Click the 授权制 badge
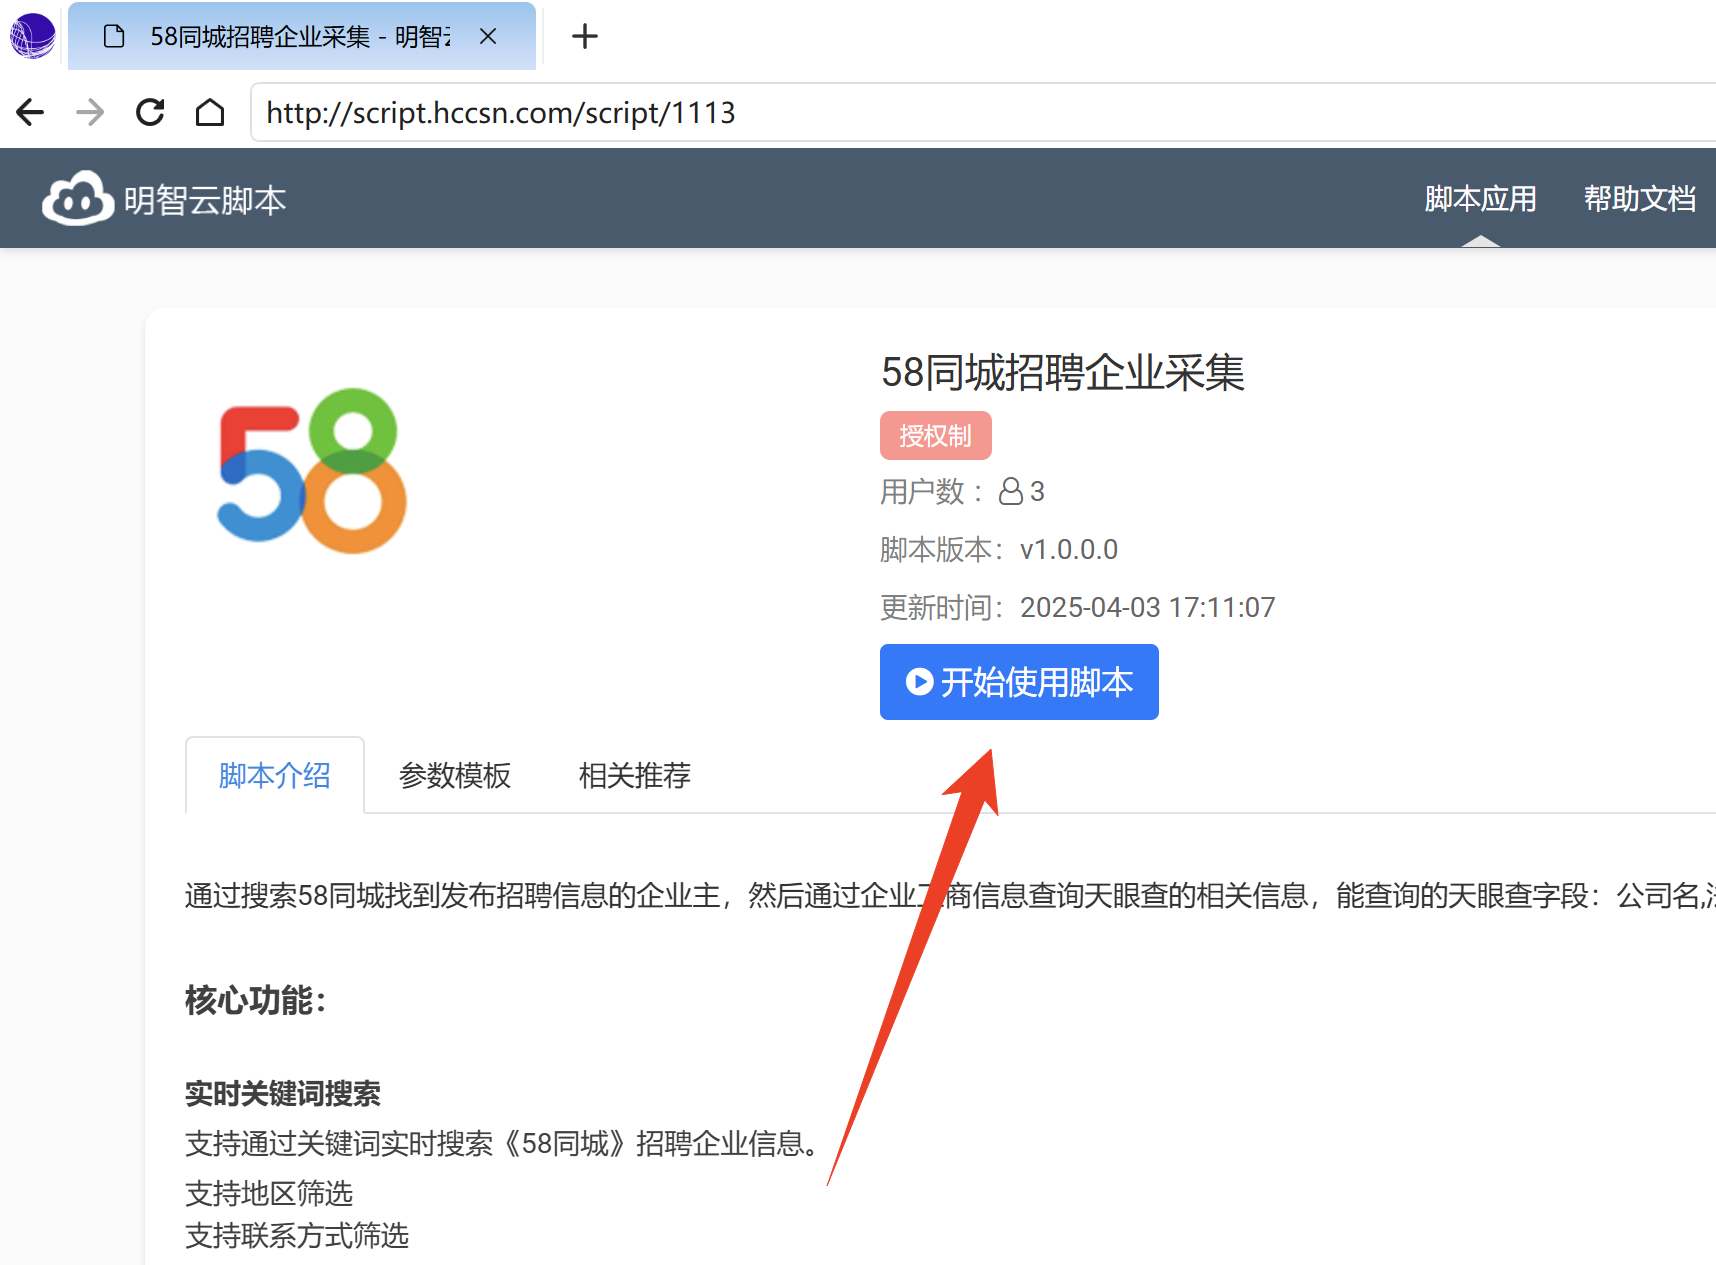Screen dimensions: 1716x1265 point(936,436)
